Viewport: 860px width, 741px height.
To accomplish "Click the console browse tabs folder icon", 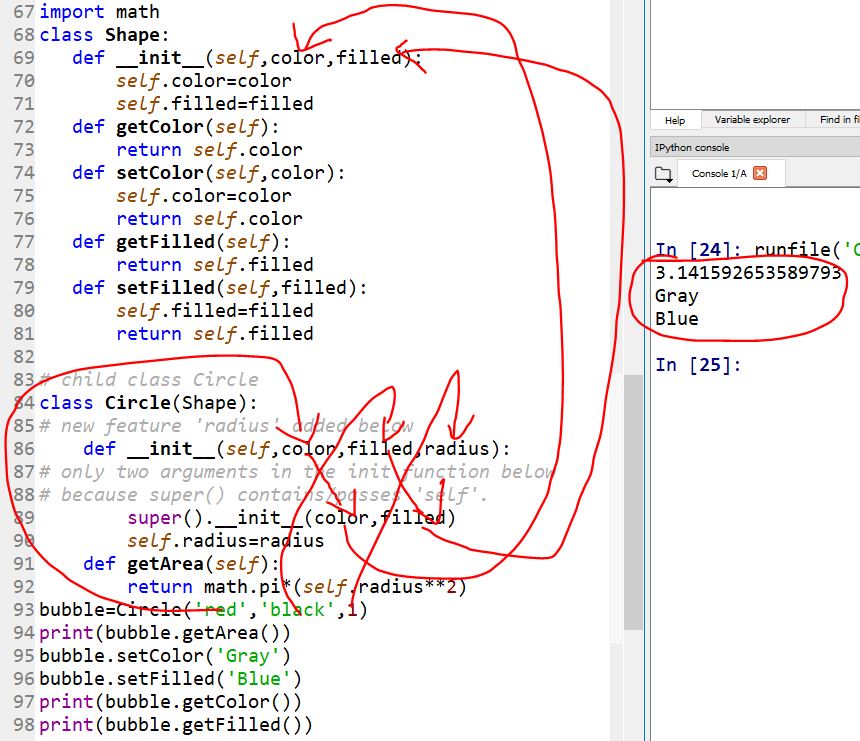I will pyautogui.click(x=663, y=174).
